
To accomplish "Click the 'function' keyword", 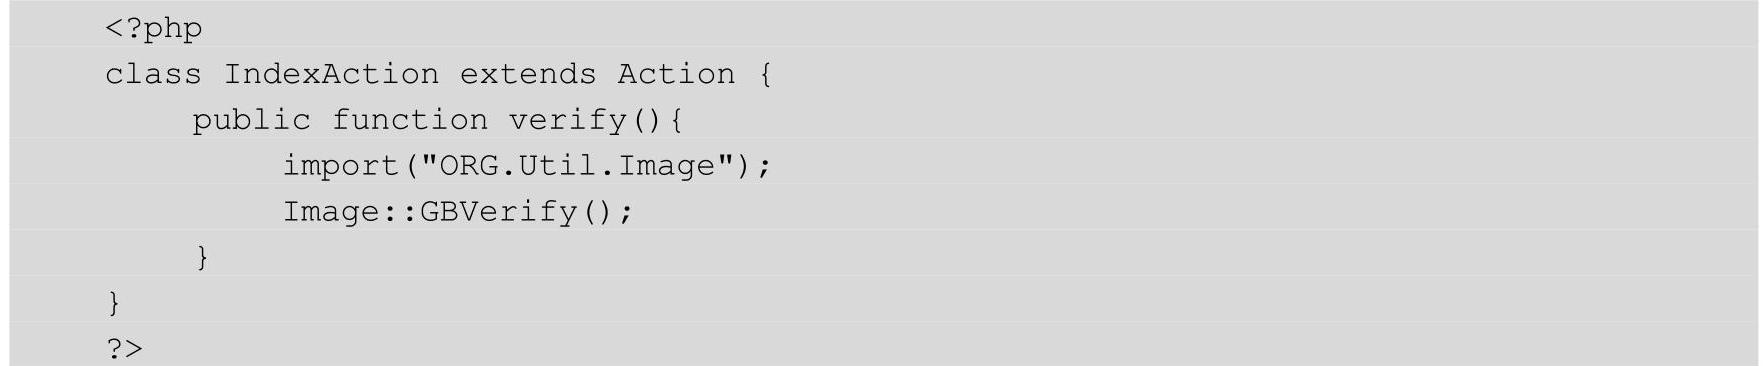I will 410,120.
